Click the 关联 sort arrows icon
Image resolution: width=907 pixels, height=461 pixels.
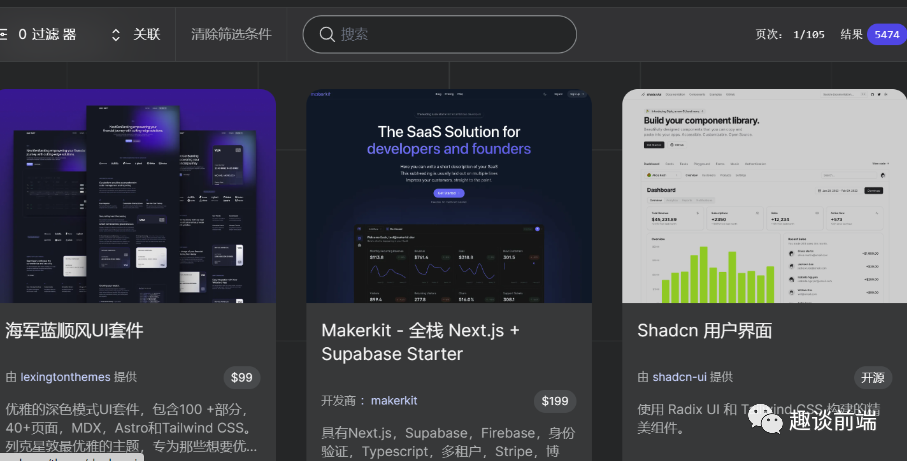116,35
